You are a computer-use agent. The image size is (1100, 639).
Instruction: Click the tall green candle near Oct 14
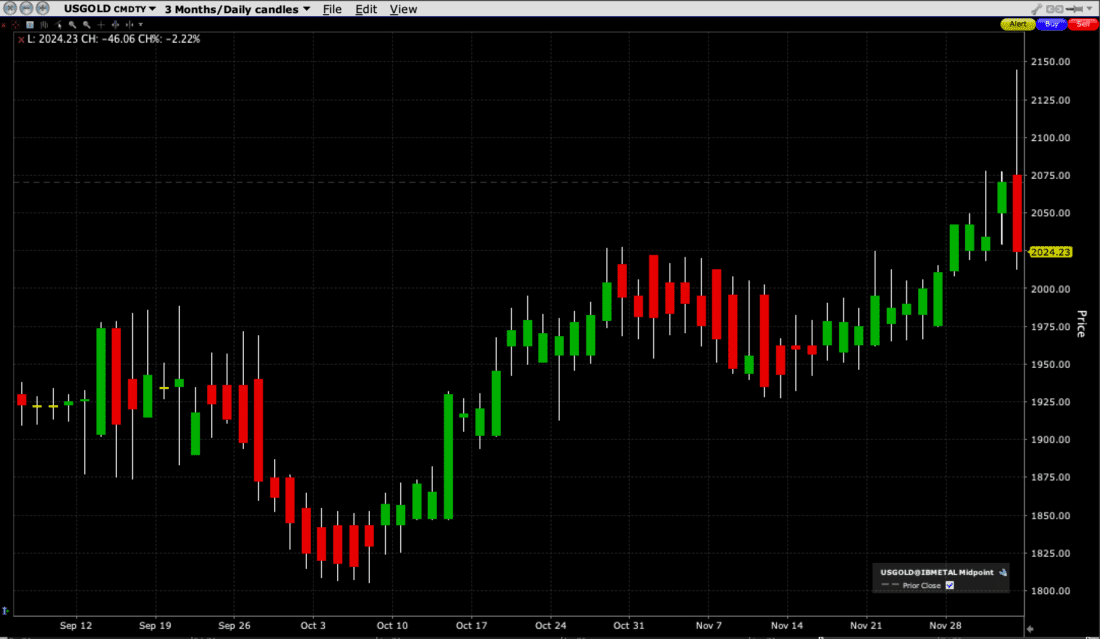pyautogui.click(x=448, y=457)
